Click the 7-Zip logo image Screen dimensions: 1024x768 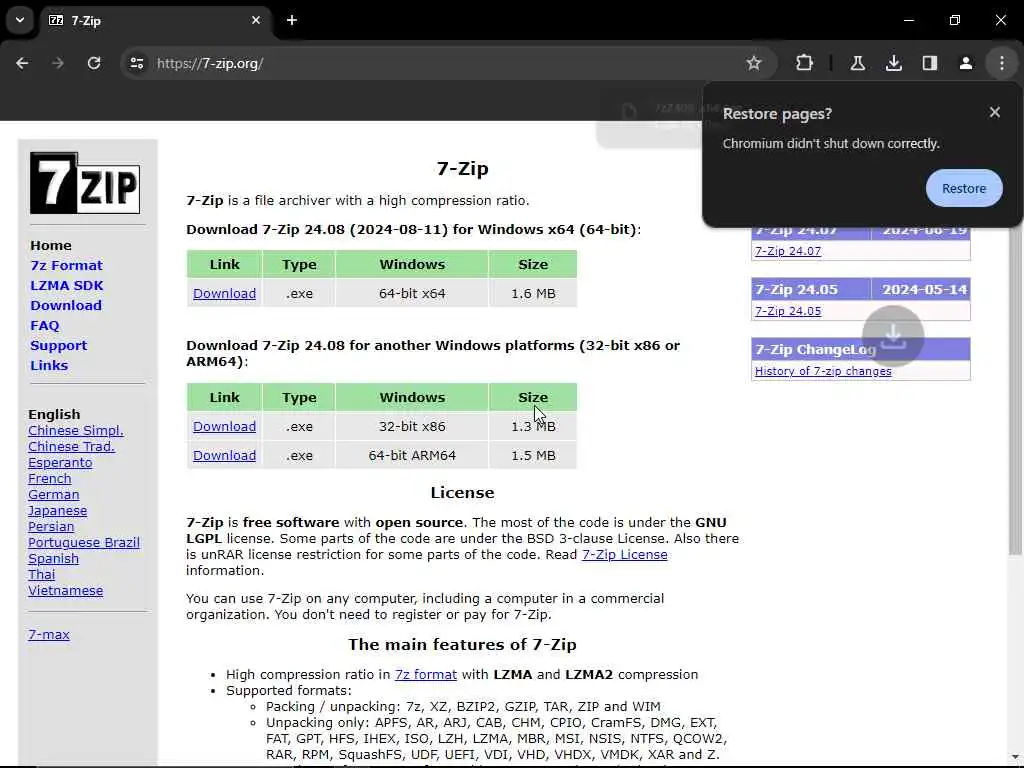click(85, 183)
